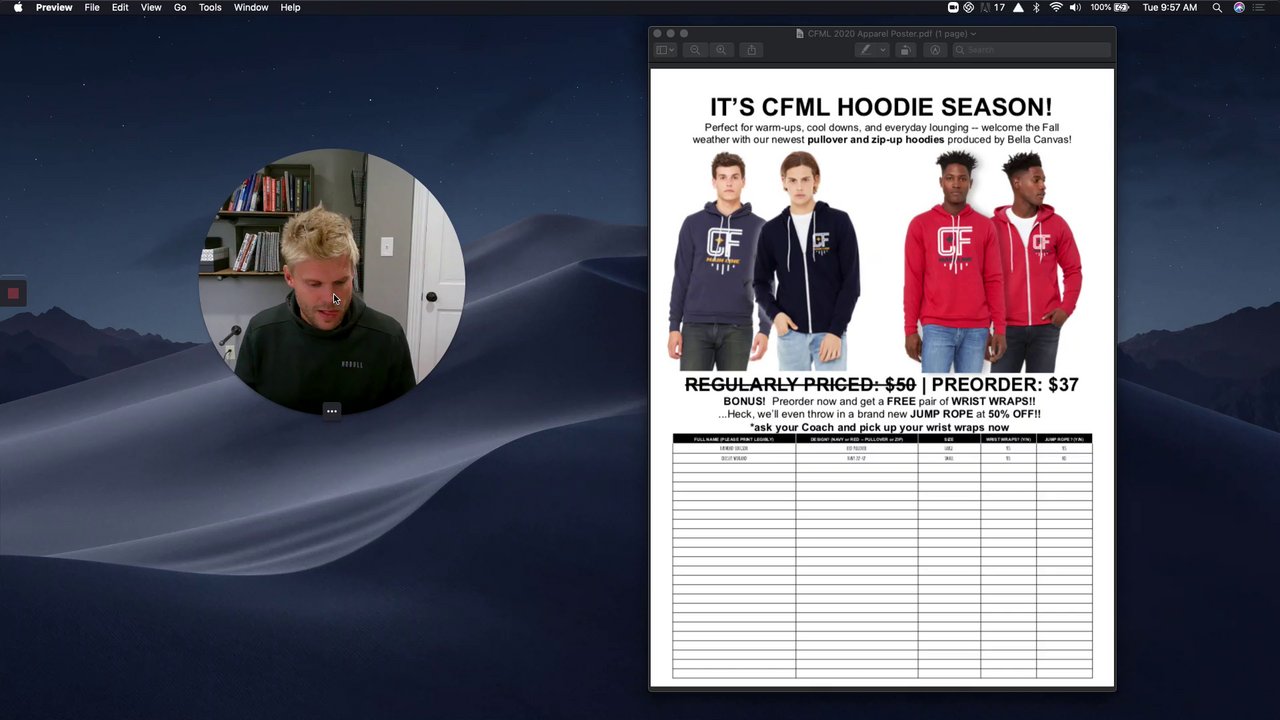Click the SIZE column header
The width and height of the screenshot is (1280, 720).
tap(949, 439)
